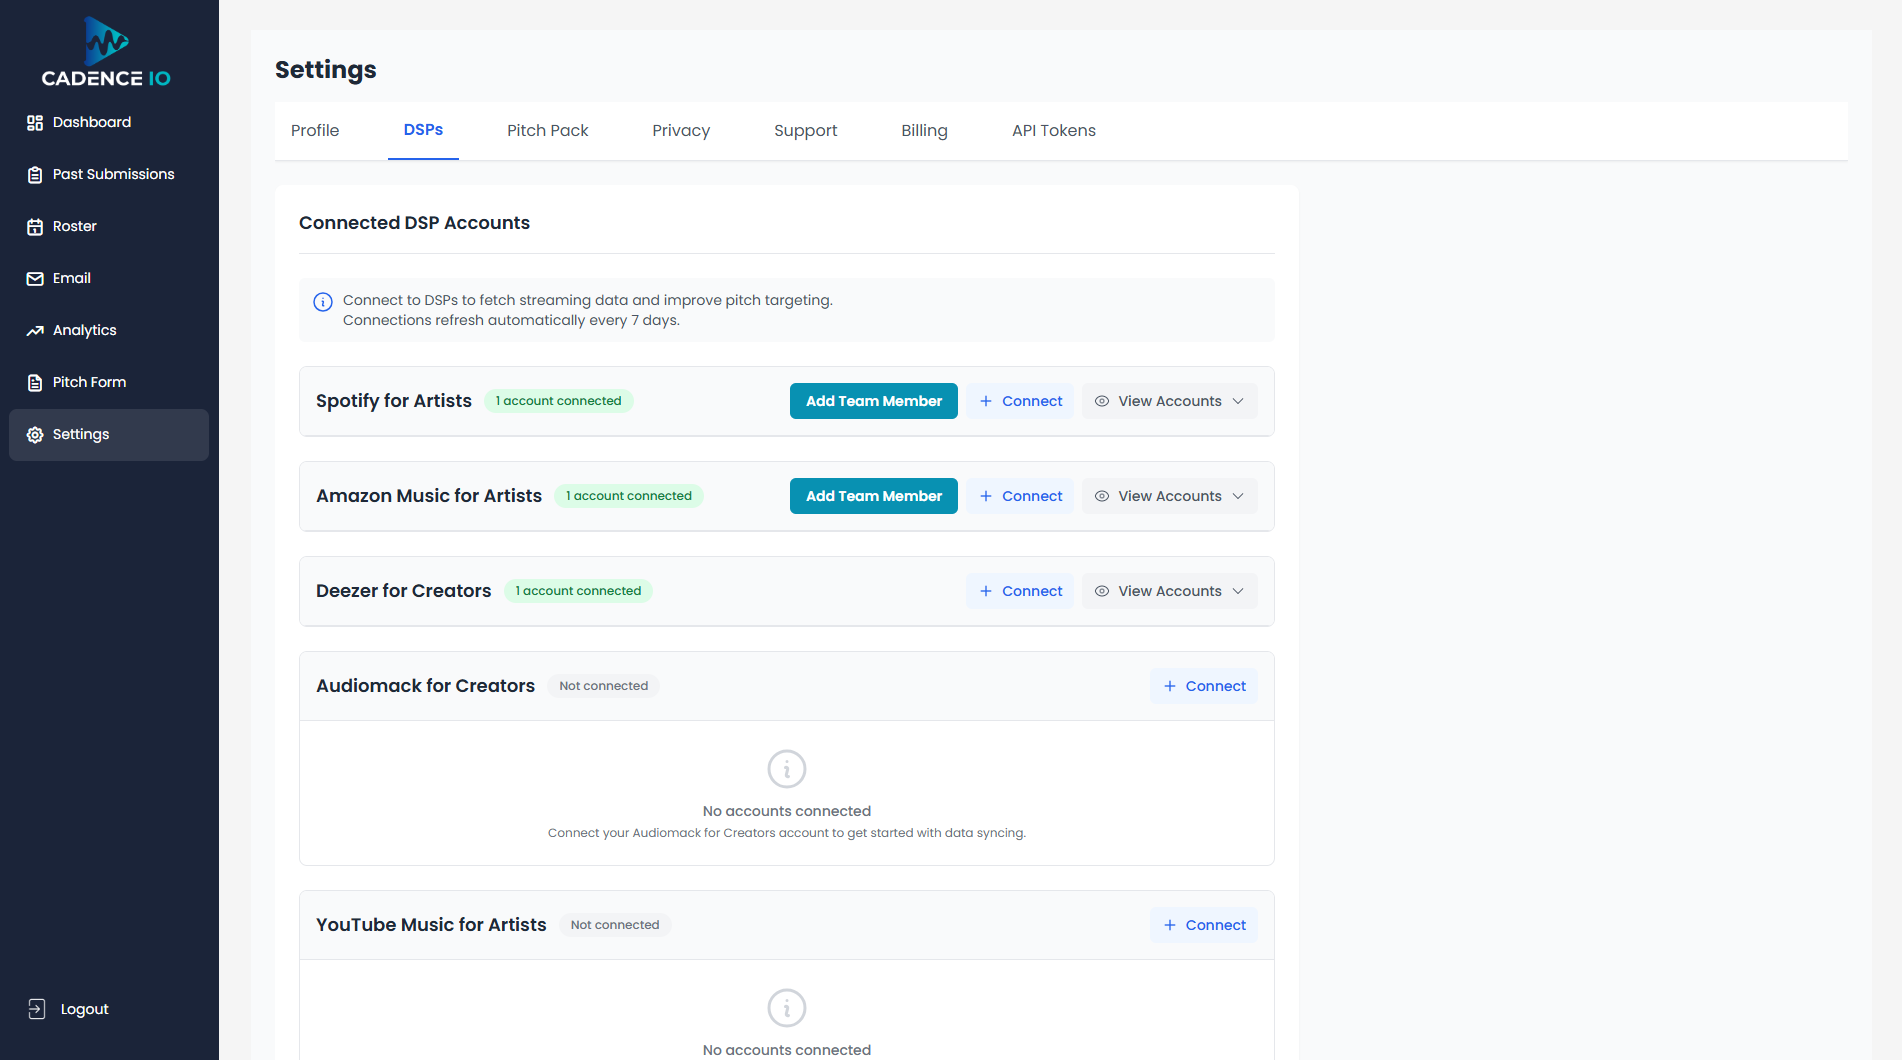
Task: Connect a YouTube Music for Artists account
Action: pos(1204,925)
